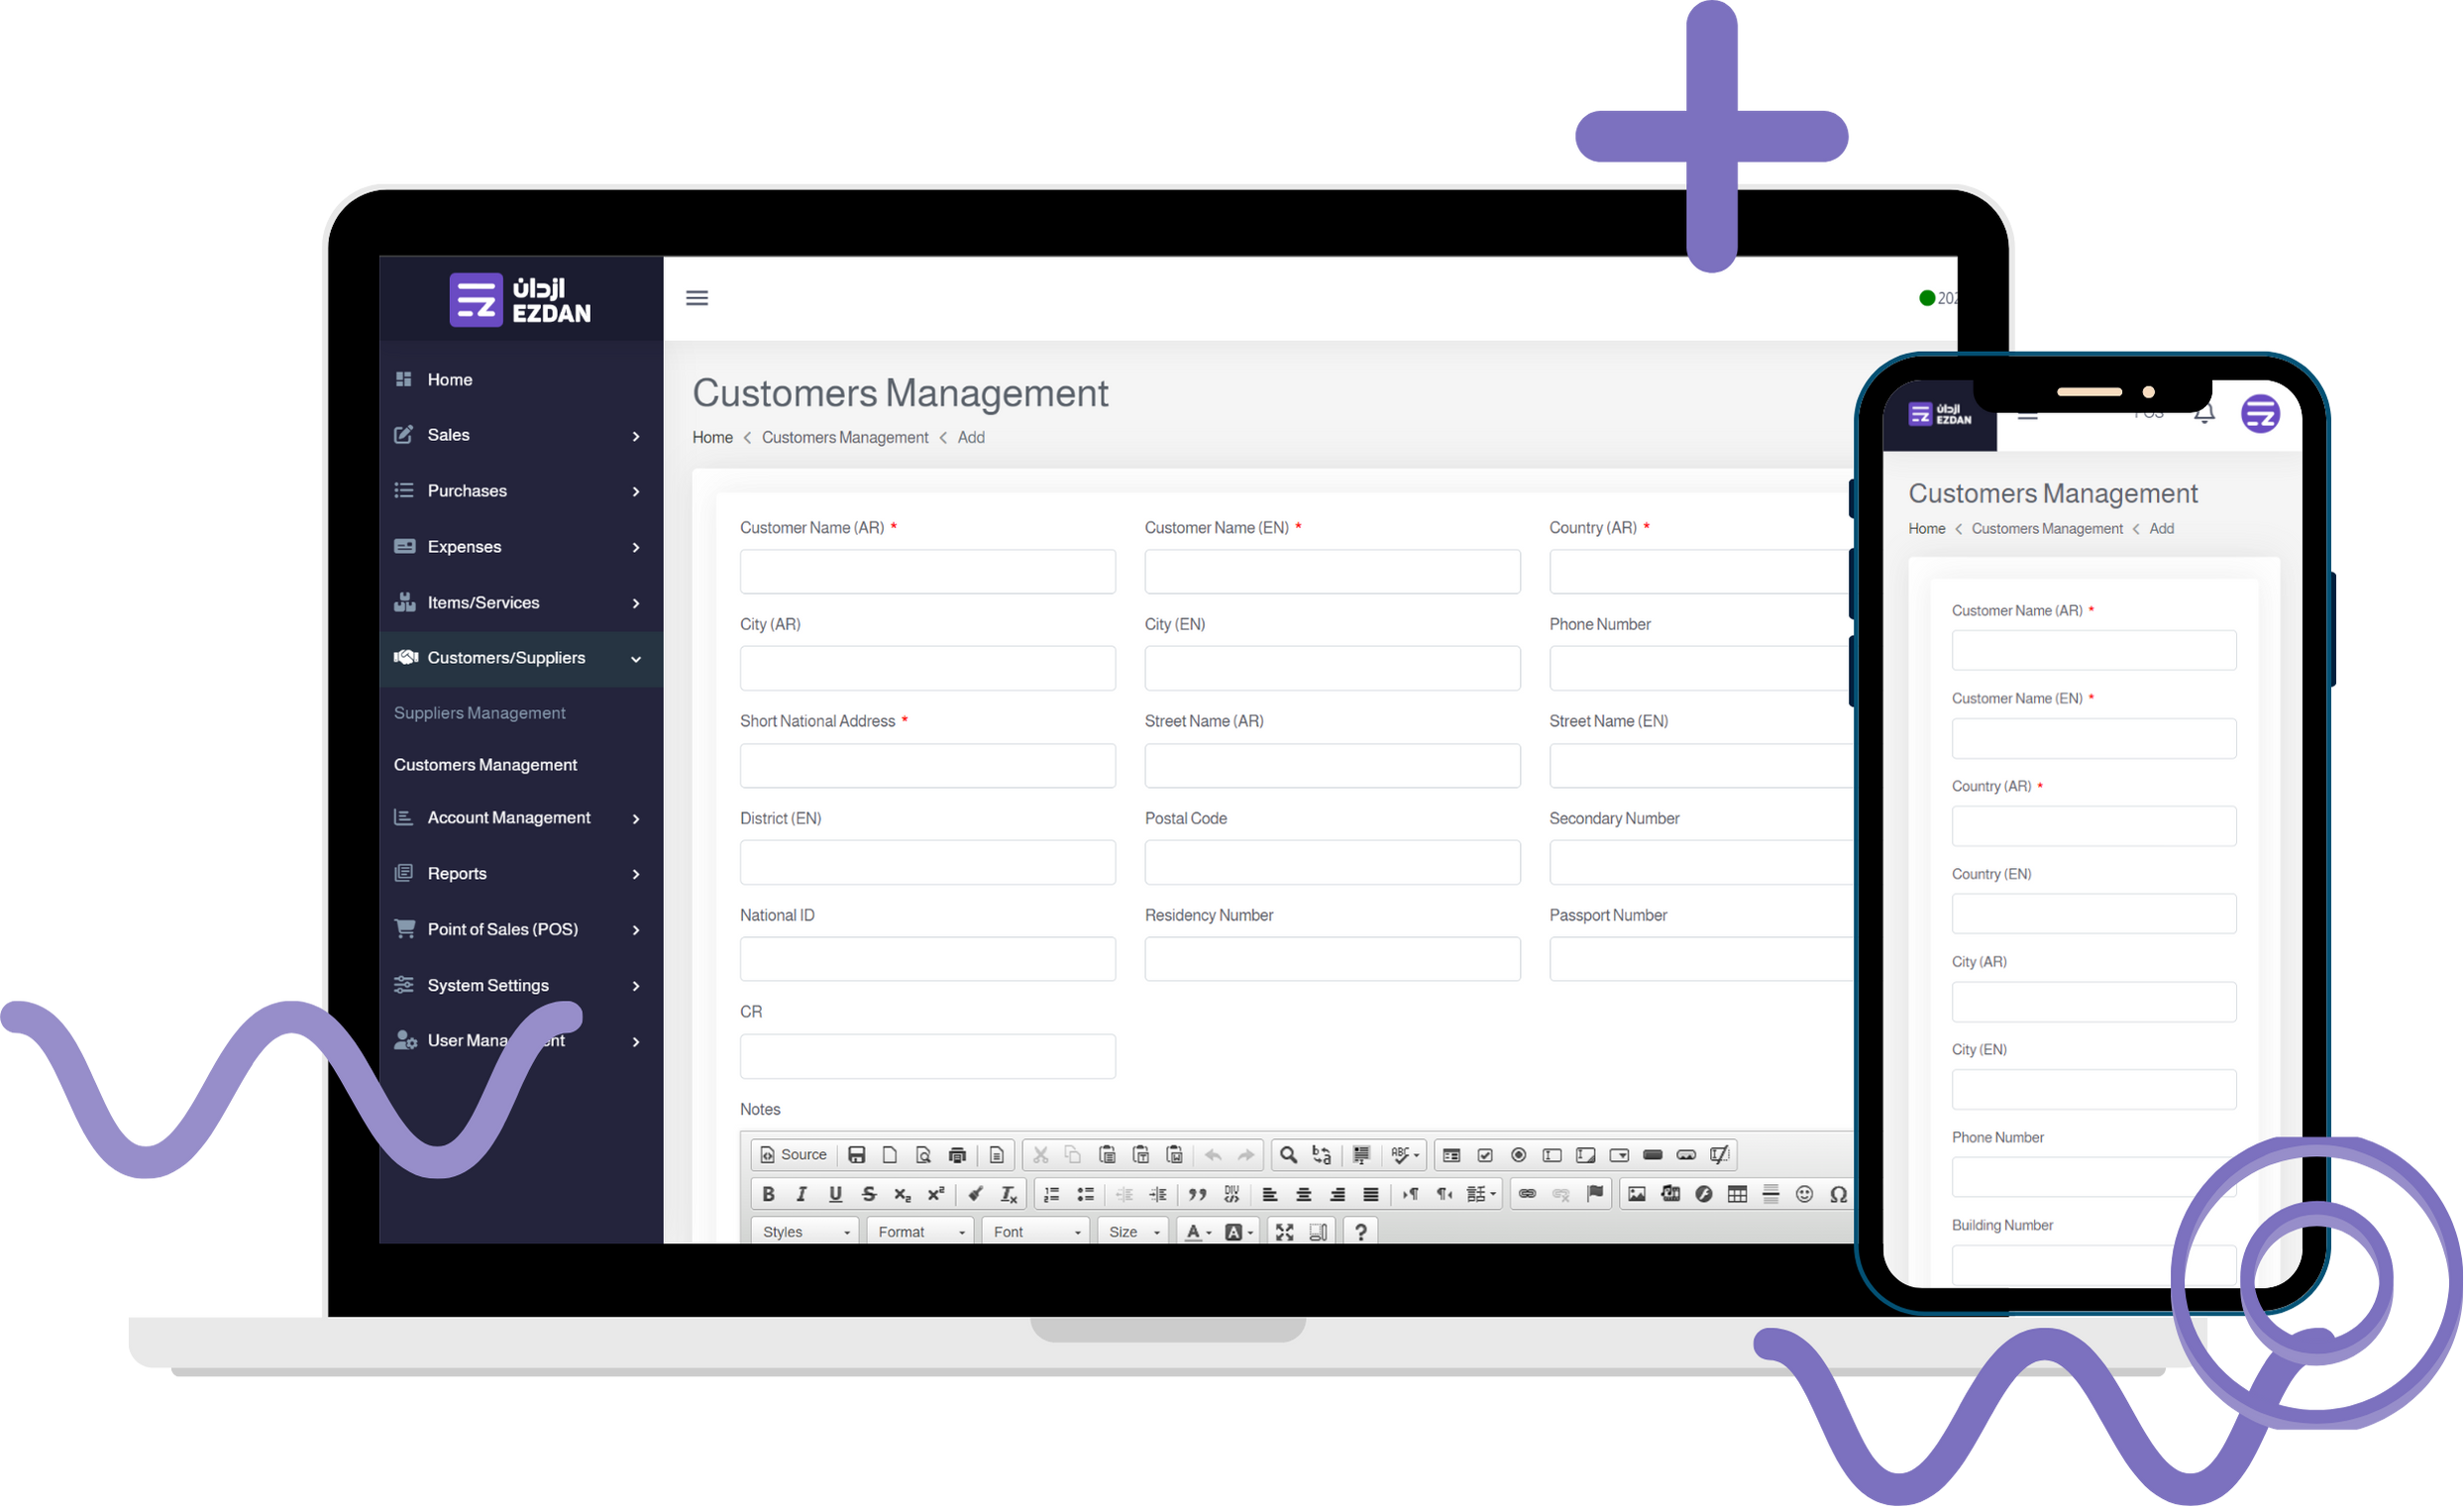Select the Font dropdown in Notes editor
The height and width of the screenshot is (1506, 2464).
[1038, 1232]
